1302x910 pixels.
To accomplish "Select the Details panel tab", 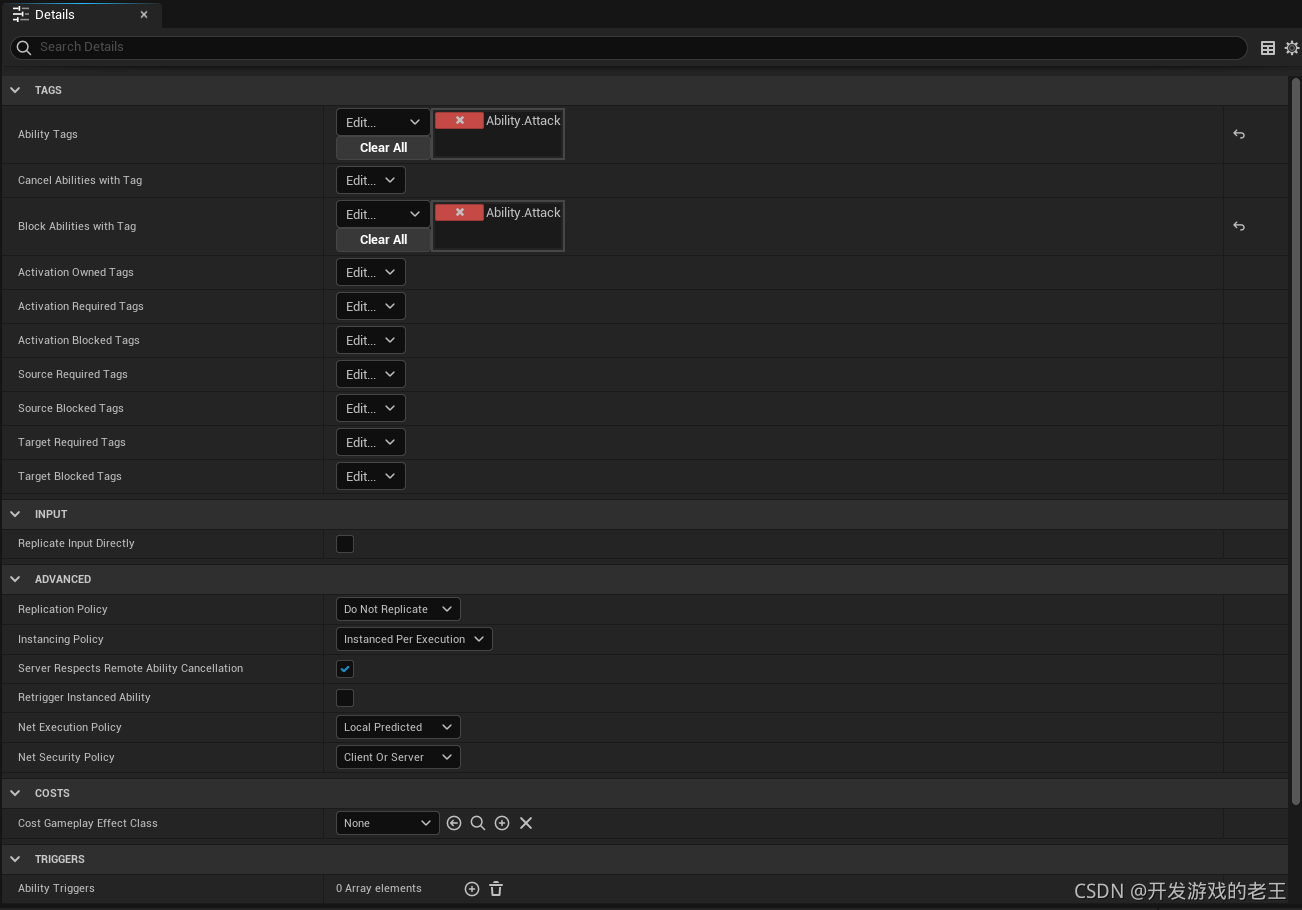I will pyautogui.click(x=80, y=15).
